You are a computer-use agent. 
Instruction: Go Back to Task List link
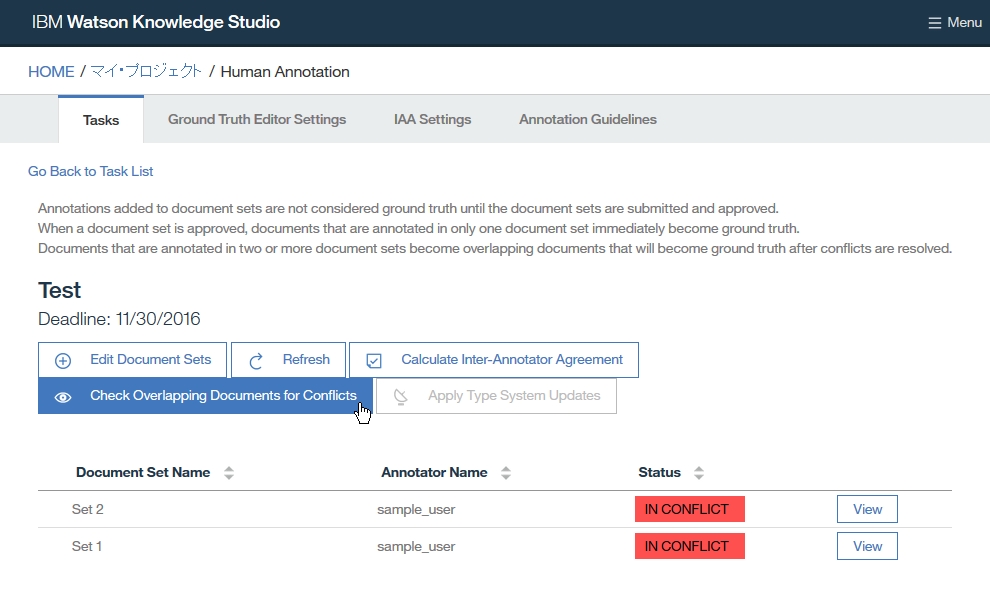click(x=91, y=171)
